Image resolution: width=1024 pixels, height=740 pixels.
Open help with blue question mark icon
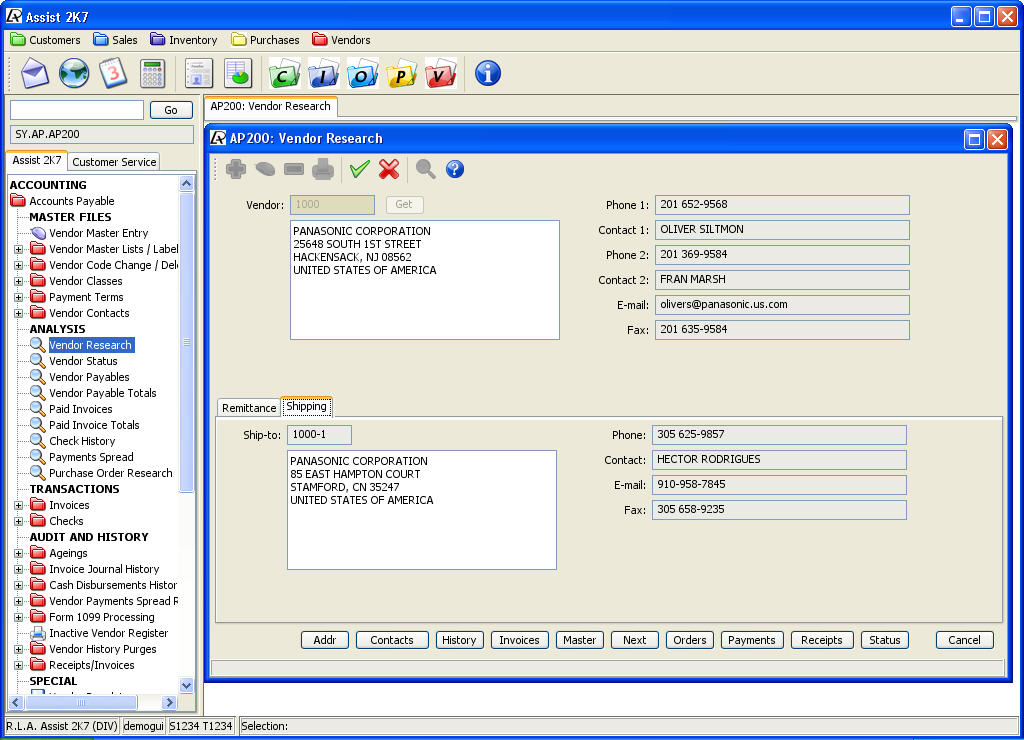tap(455, 169)
